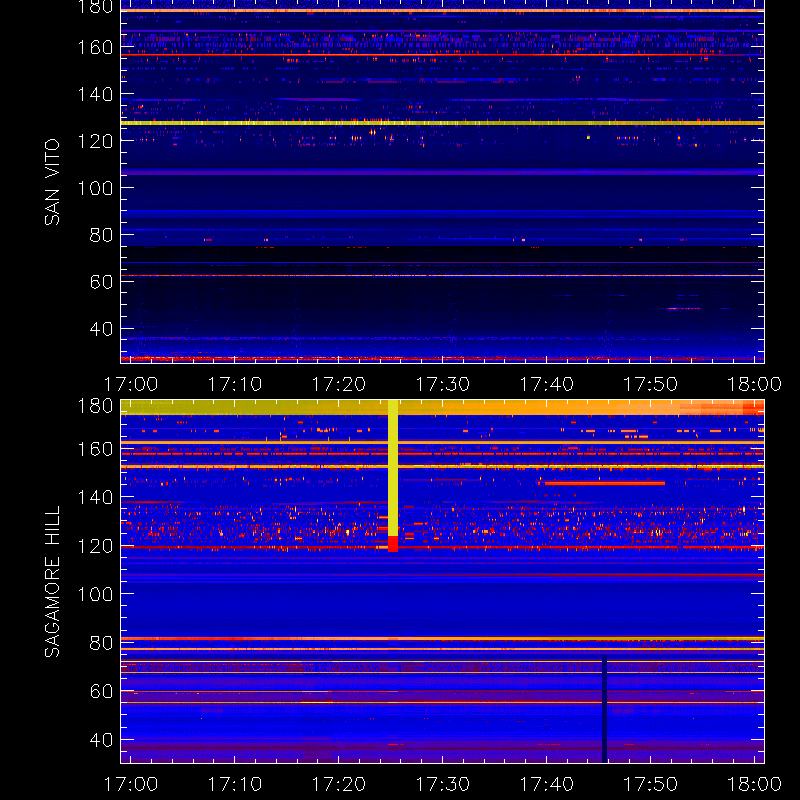Select the 80 label on Sagamore Hill axis
Viewport: 800px width, 800px height.
coord(101,643)
